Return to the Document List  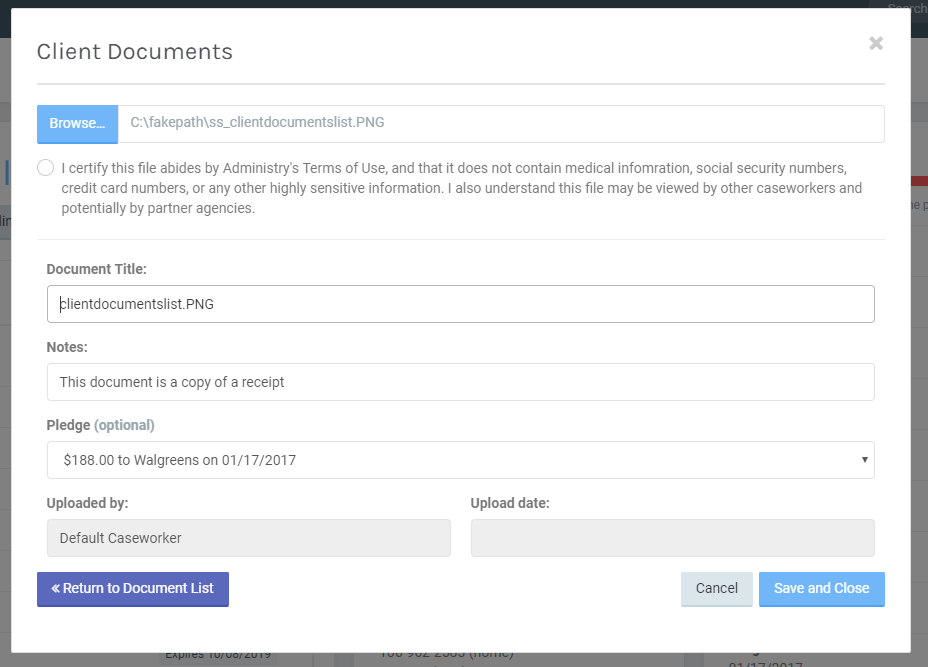click(x=132, y=589)
